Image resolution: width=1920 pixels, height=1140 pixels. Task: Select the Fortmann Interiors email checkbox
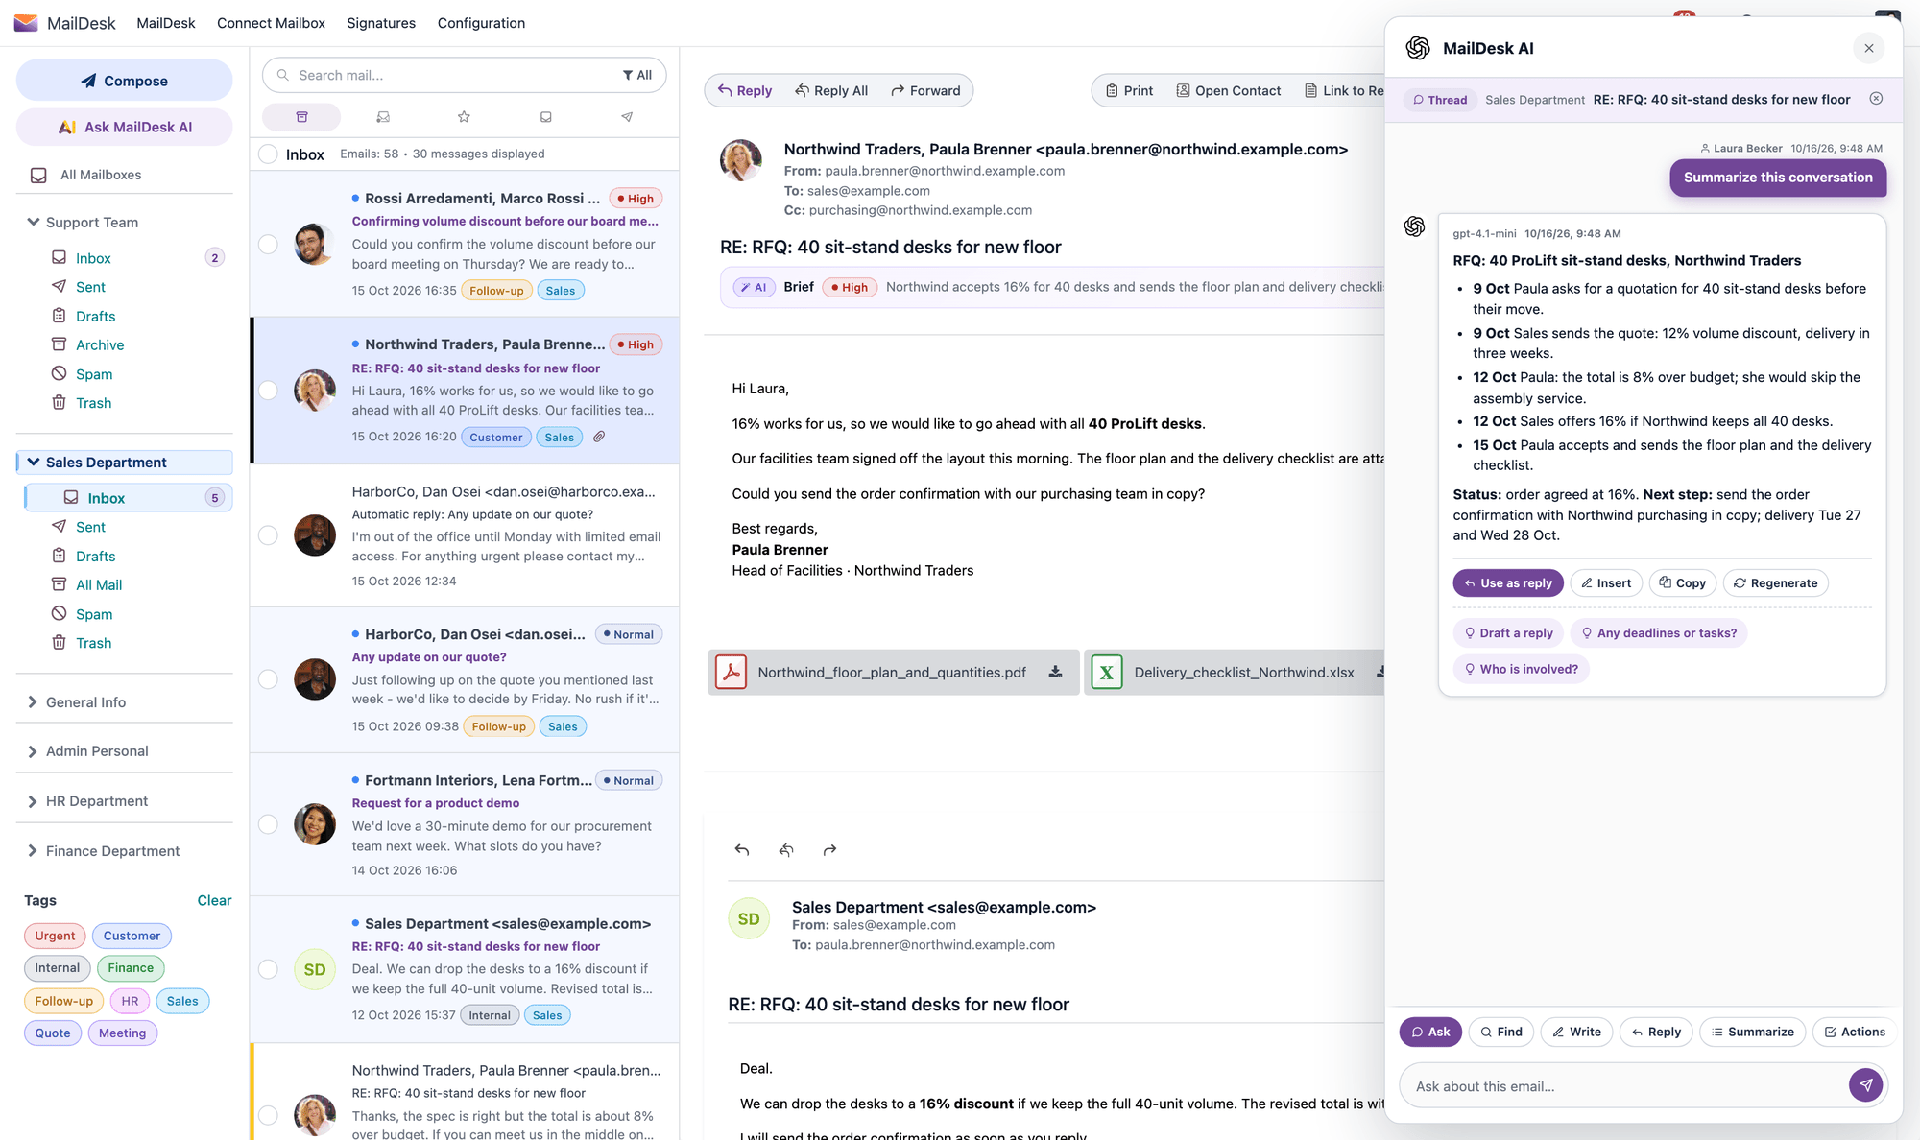[268, 824]
